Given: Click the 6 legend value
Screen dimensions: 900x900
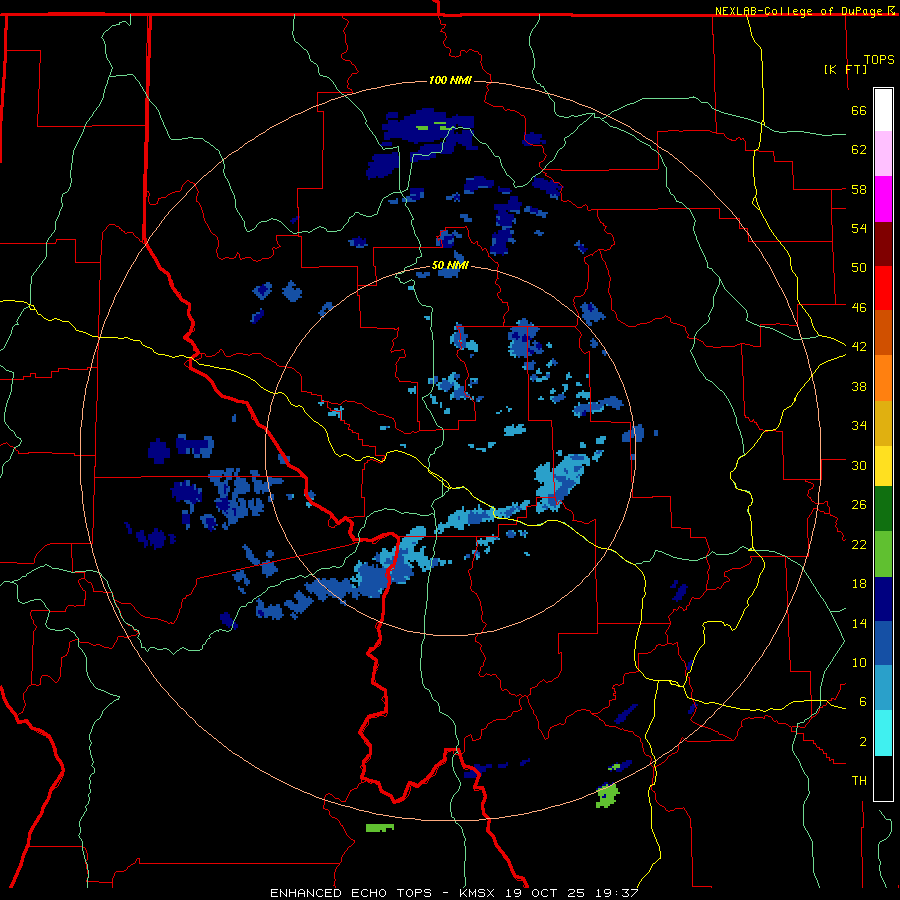Looking at the screenshot, I should tap(863, 701).
